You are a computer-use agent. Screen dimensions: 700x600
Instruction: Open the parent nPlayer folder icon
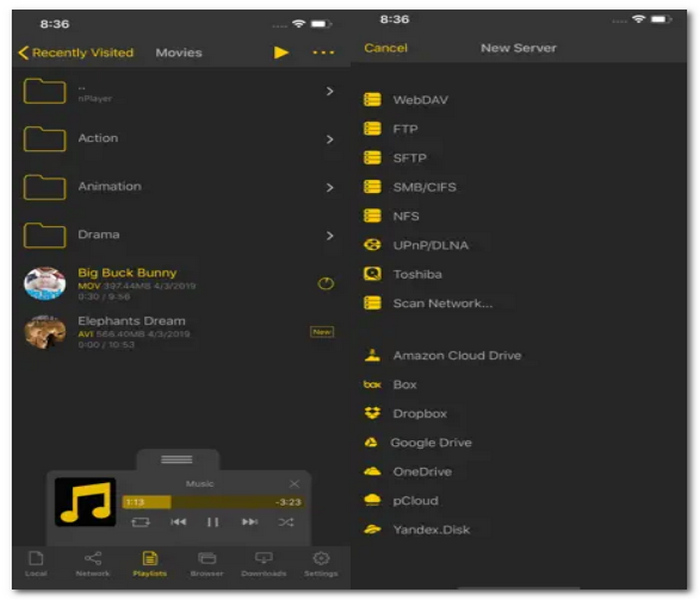tap(45, 91)
